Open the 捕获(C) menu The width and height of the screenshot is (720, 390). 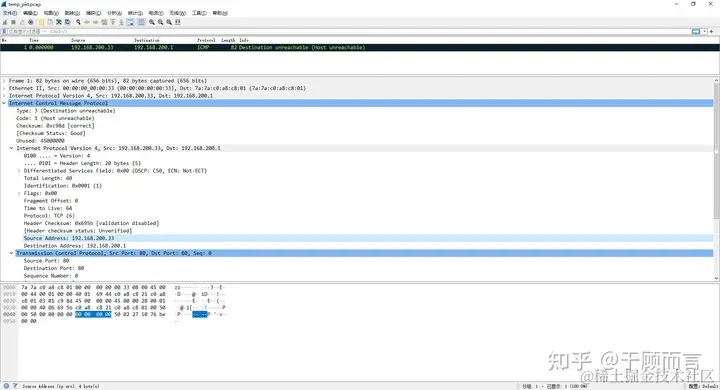93,13
